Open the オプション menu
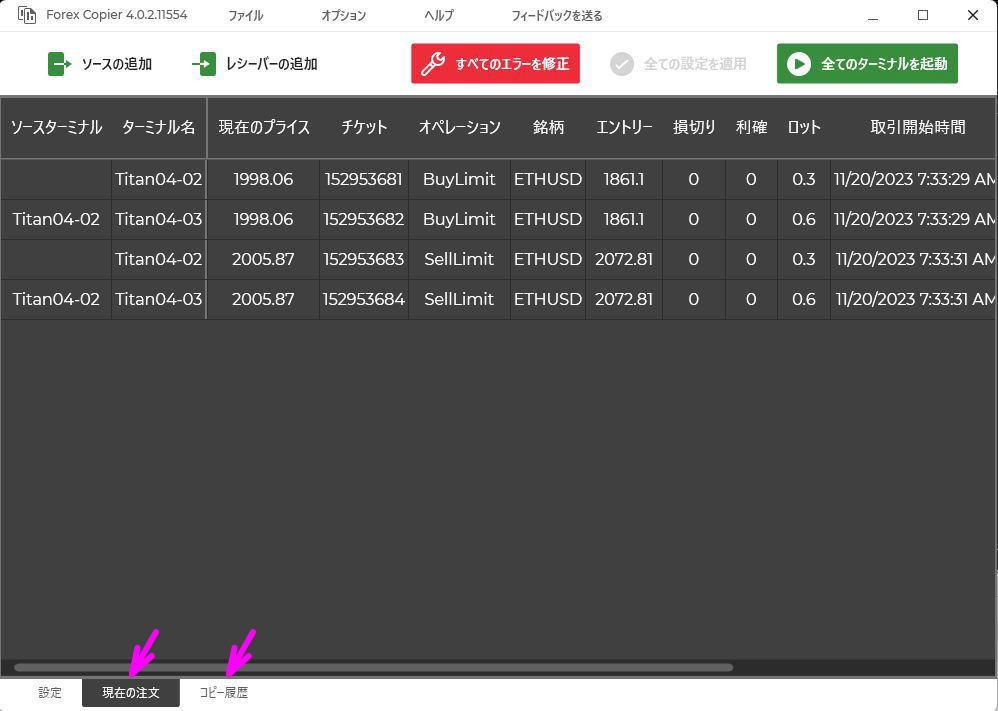Screen dimensions: 998x711 coord(343,15)
